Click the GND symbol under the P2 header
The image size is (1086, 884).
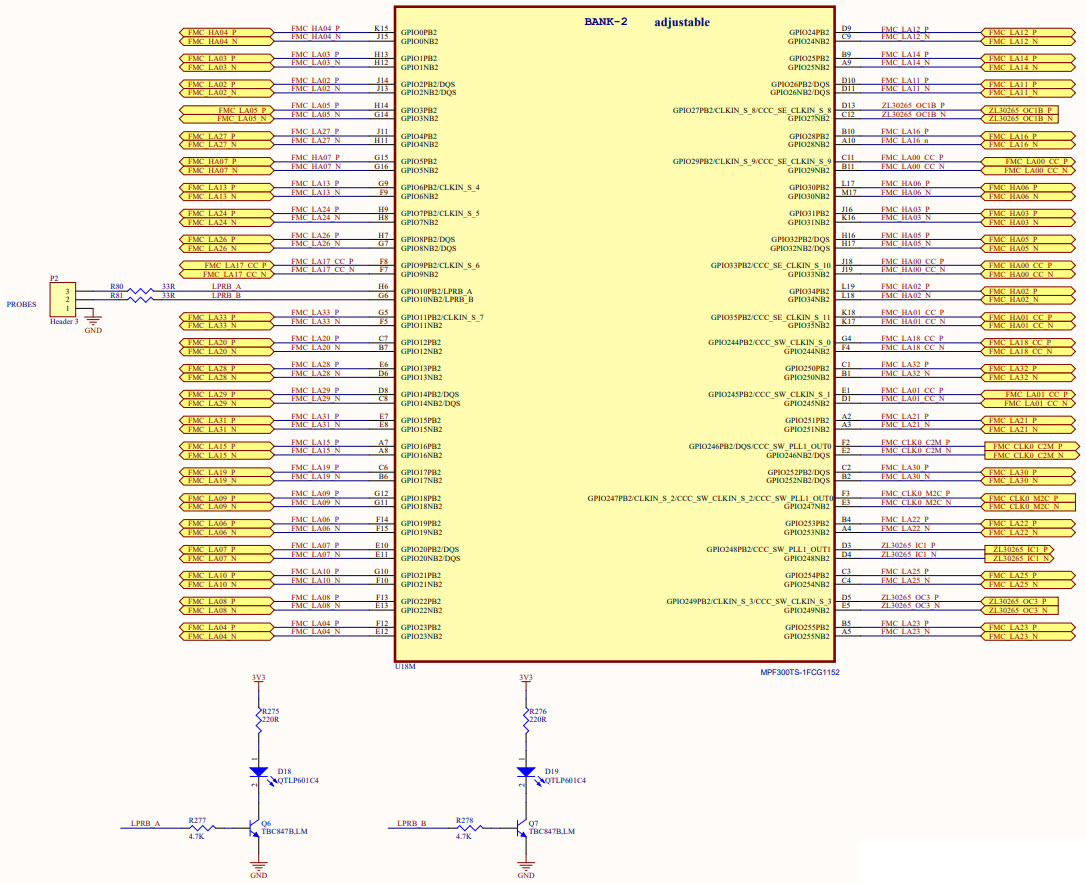tap(93, 319)
